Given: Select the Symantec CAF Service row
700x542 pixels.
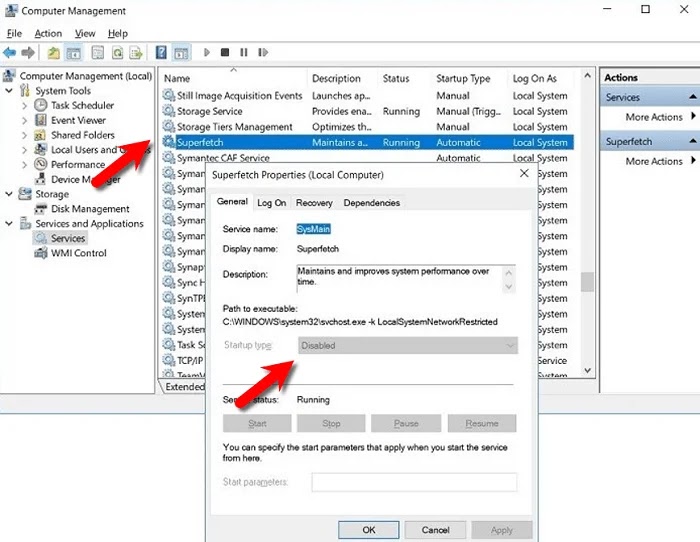Looking at the screenshot, I should pyautogui.click(x=367, y=158).
